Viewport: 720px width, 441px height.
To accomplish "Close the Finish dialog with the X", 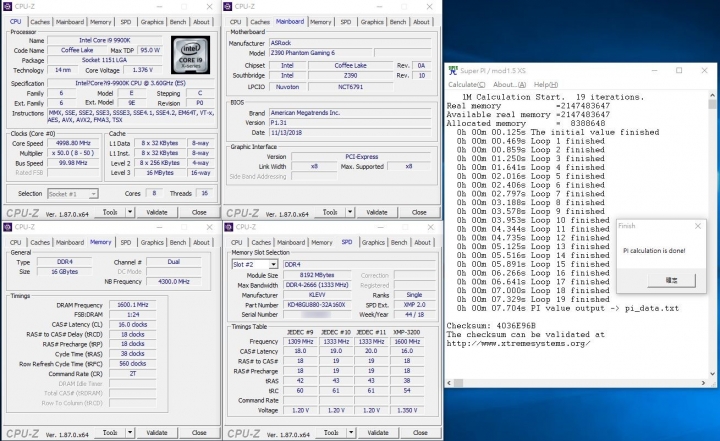I will point(698,226).
